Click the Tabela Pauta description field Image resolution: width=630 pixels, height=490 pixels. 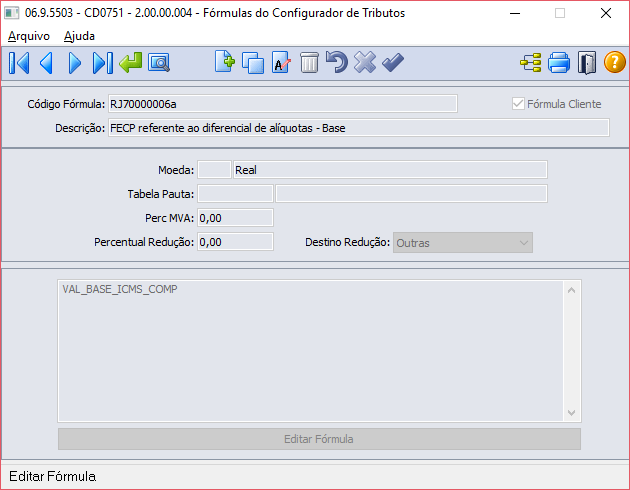411,194
